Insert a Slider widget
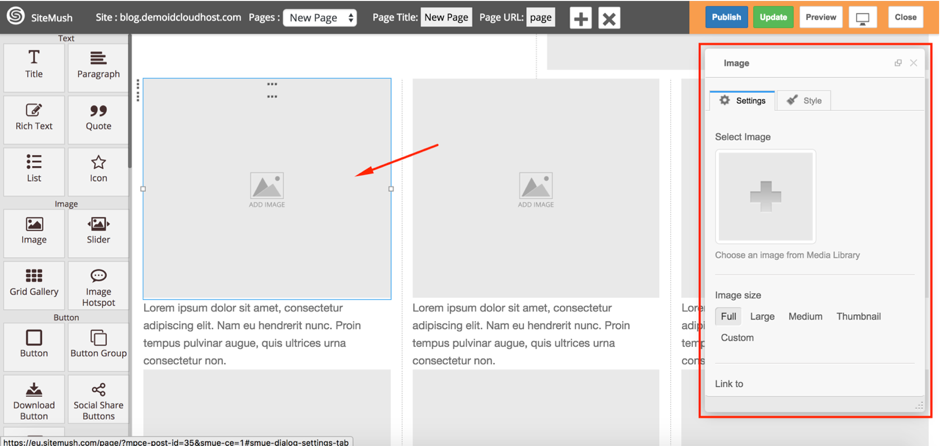The image size is (940, 446). pos(98,233)
